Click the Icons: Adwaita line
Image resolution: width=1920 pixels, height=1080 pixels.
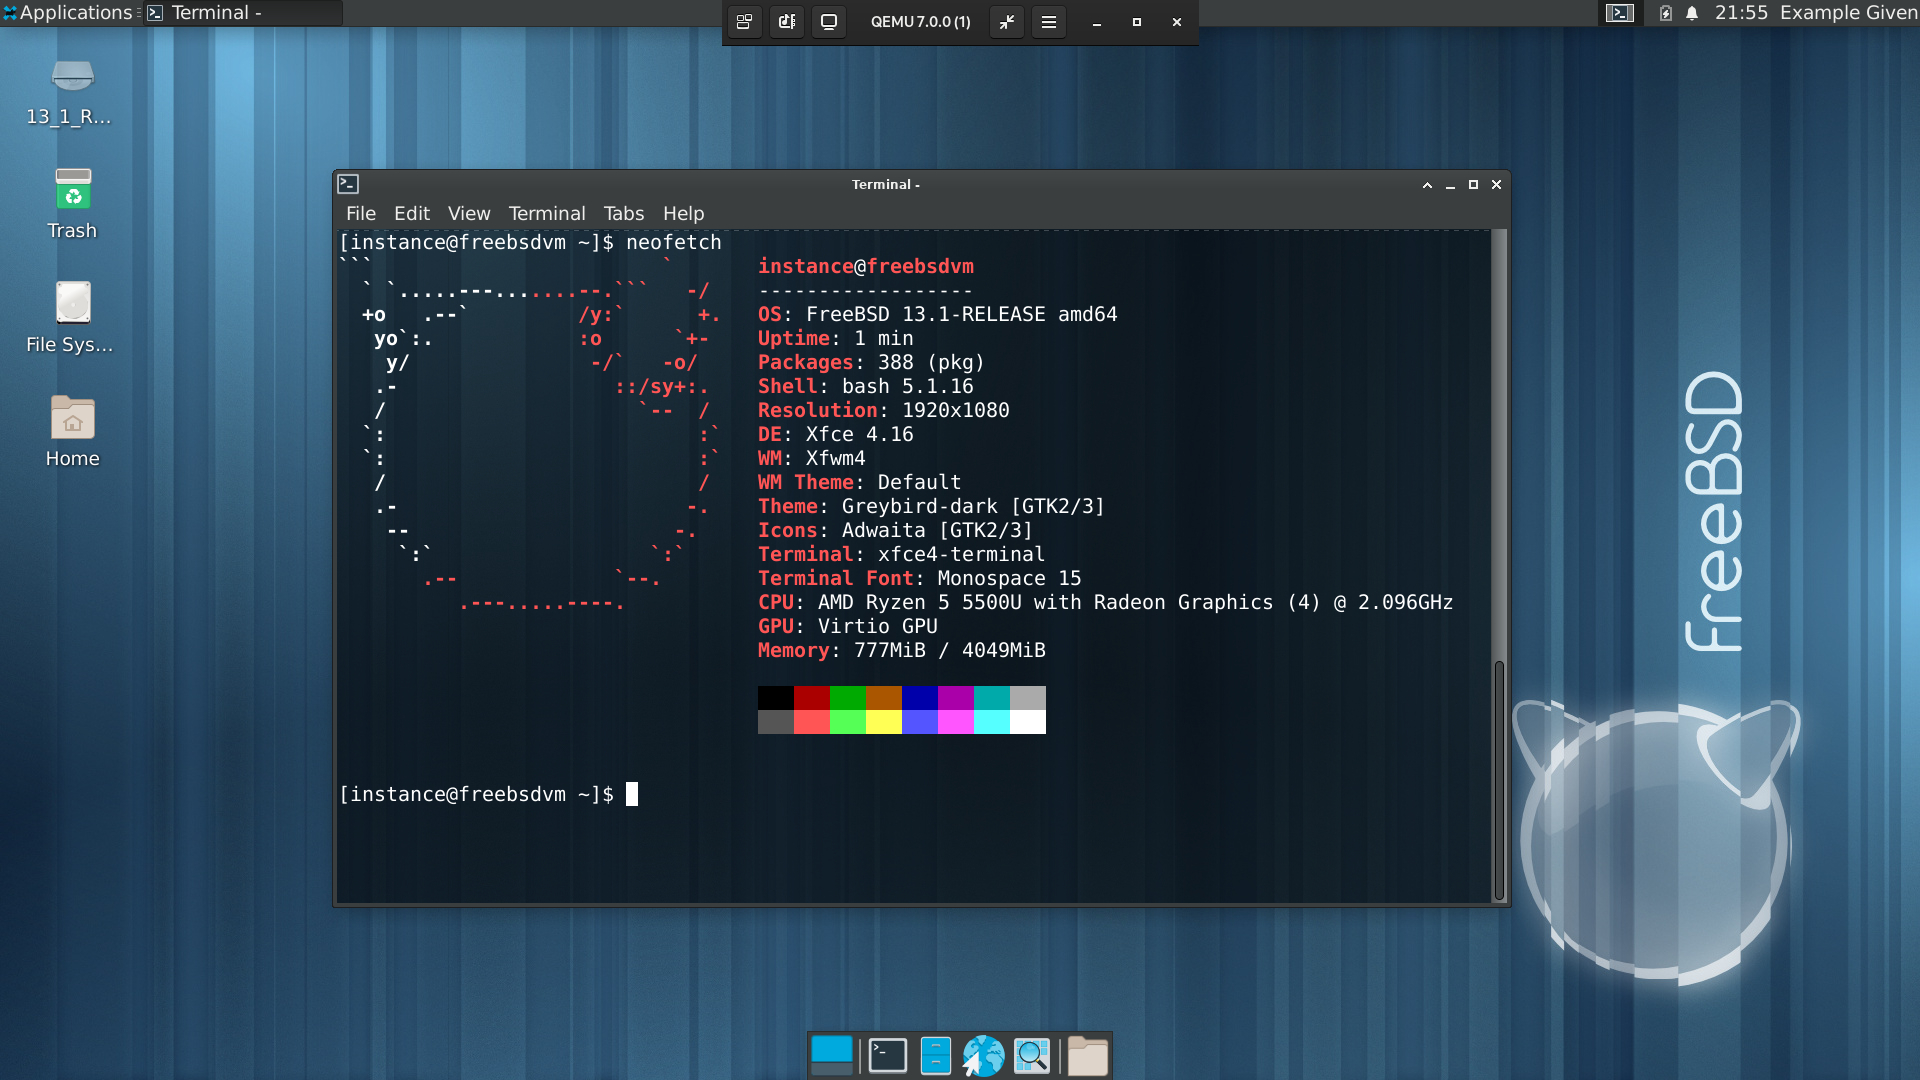pyautogui.click(x=895, y=531)
